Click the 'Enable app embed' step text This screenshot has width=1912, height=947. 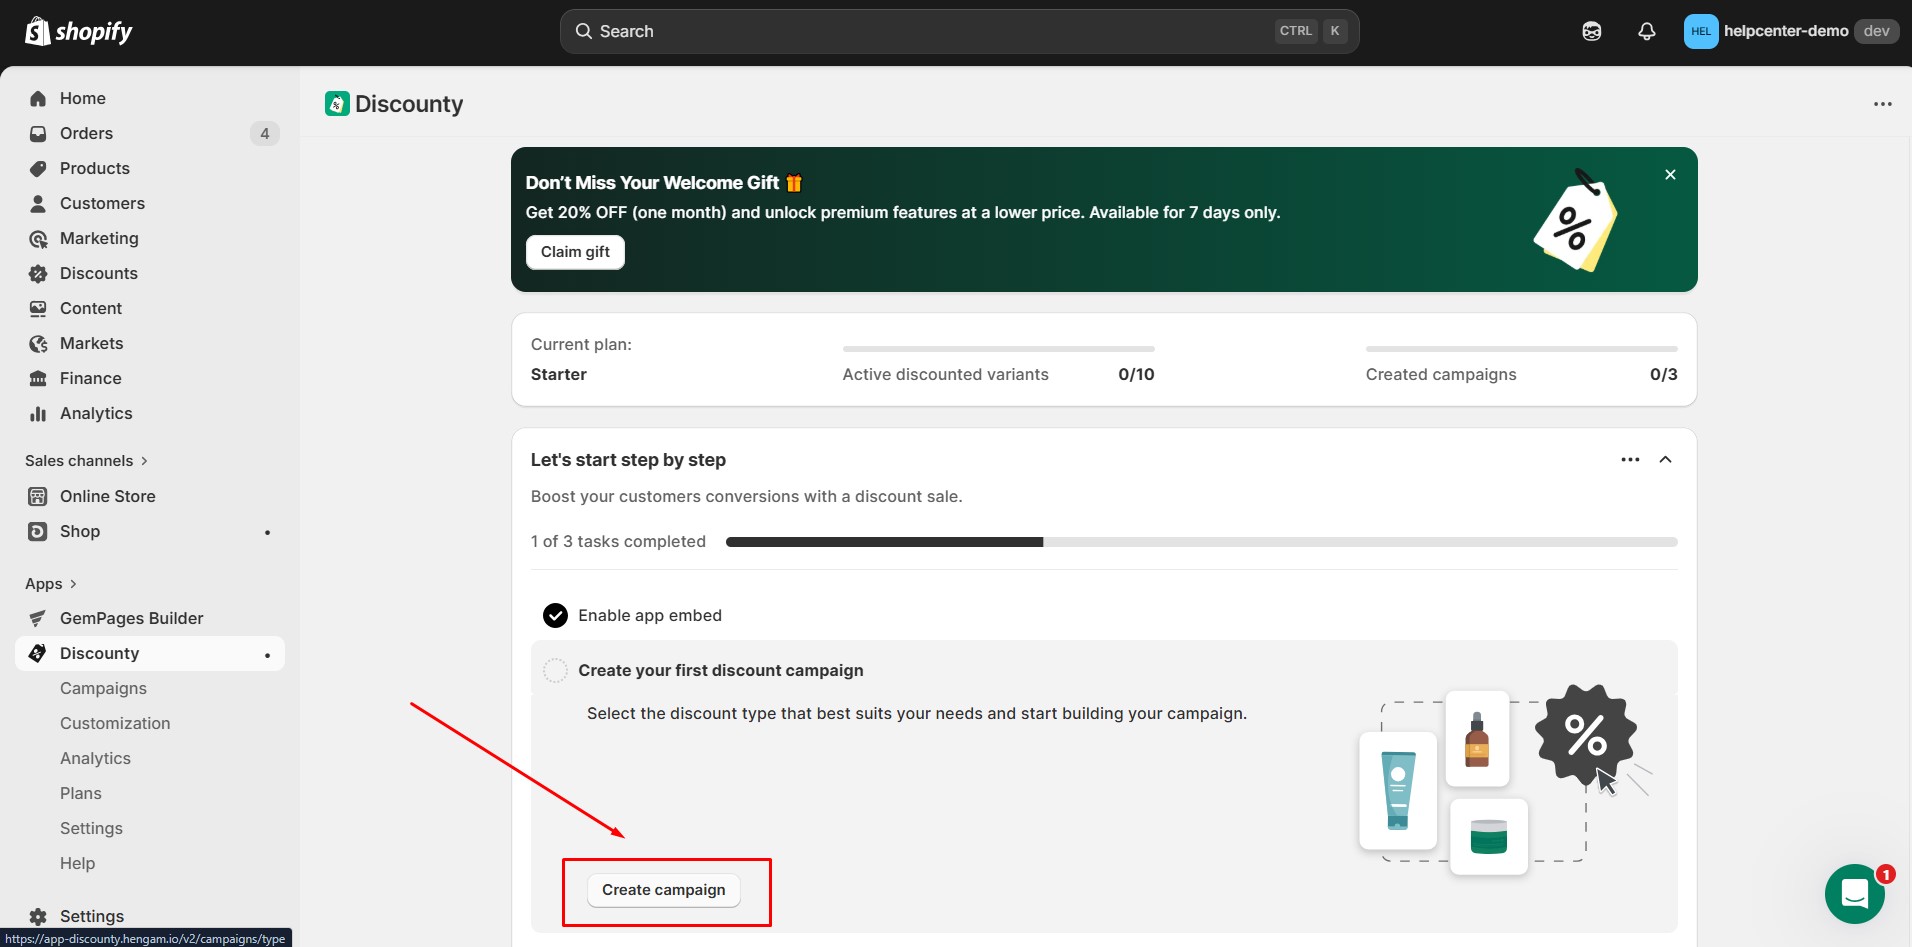point(650,615)
